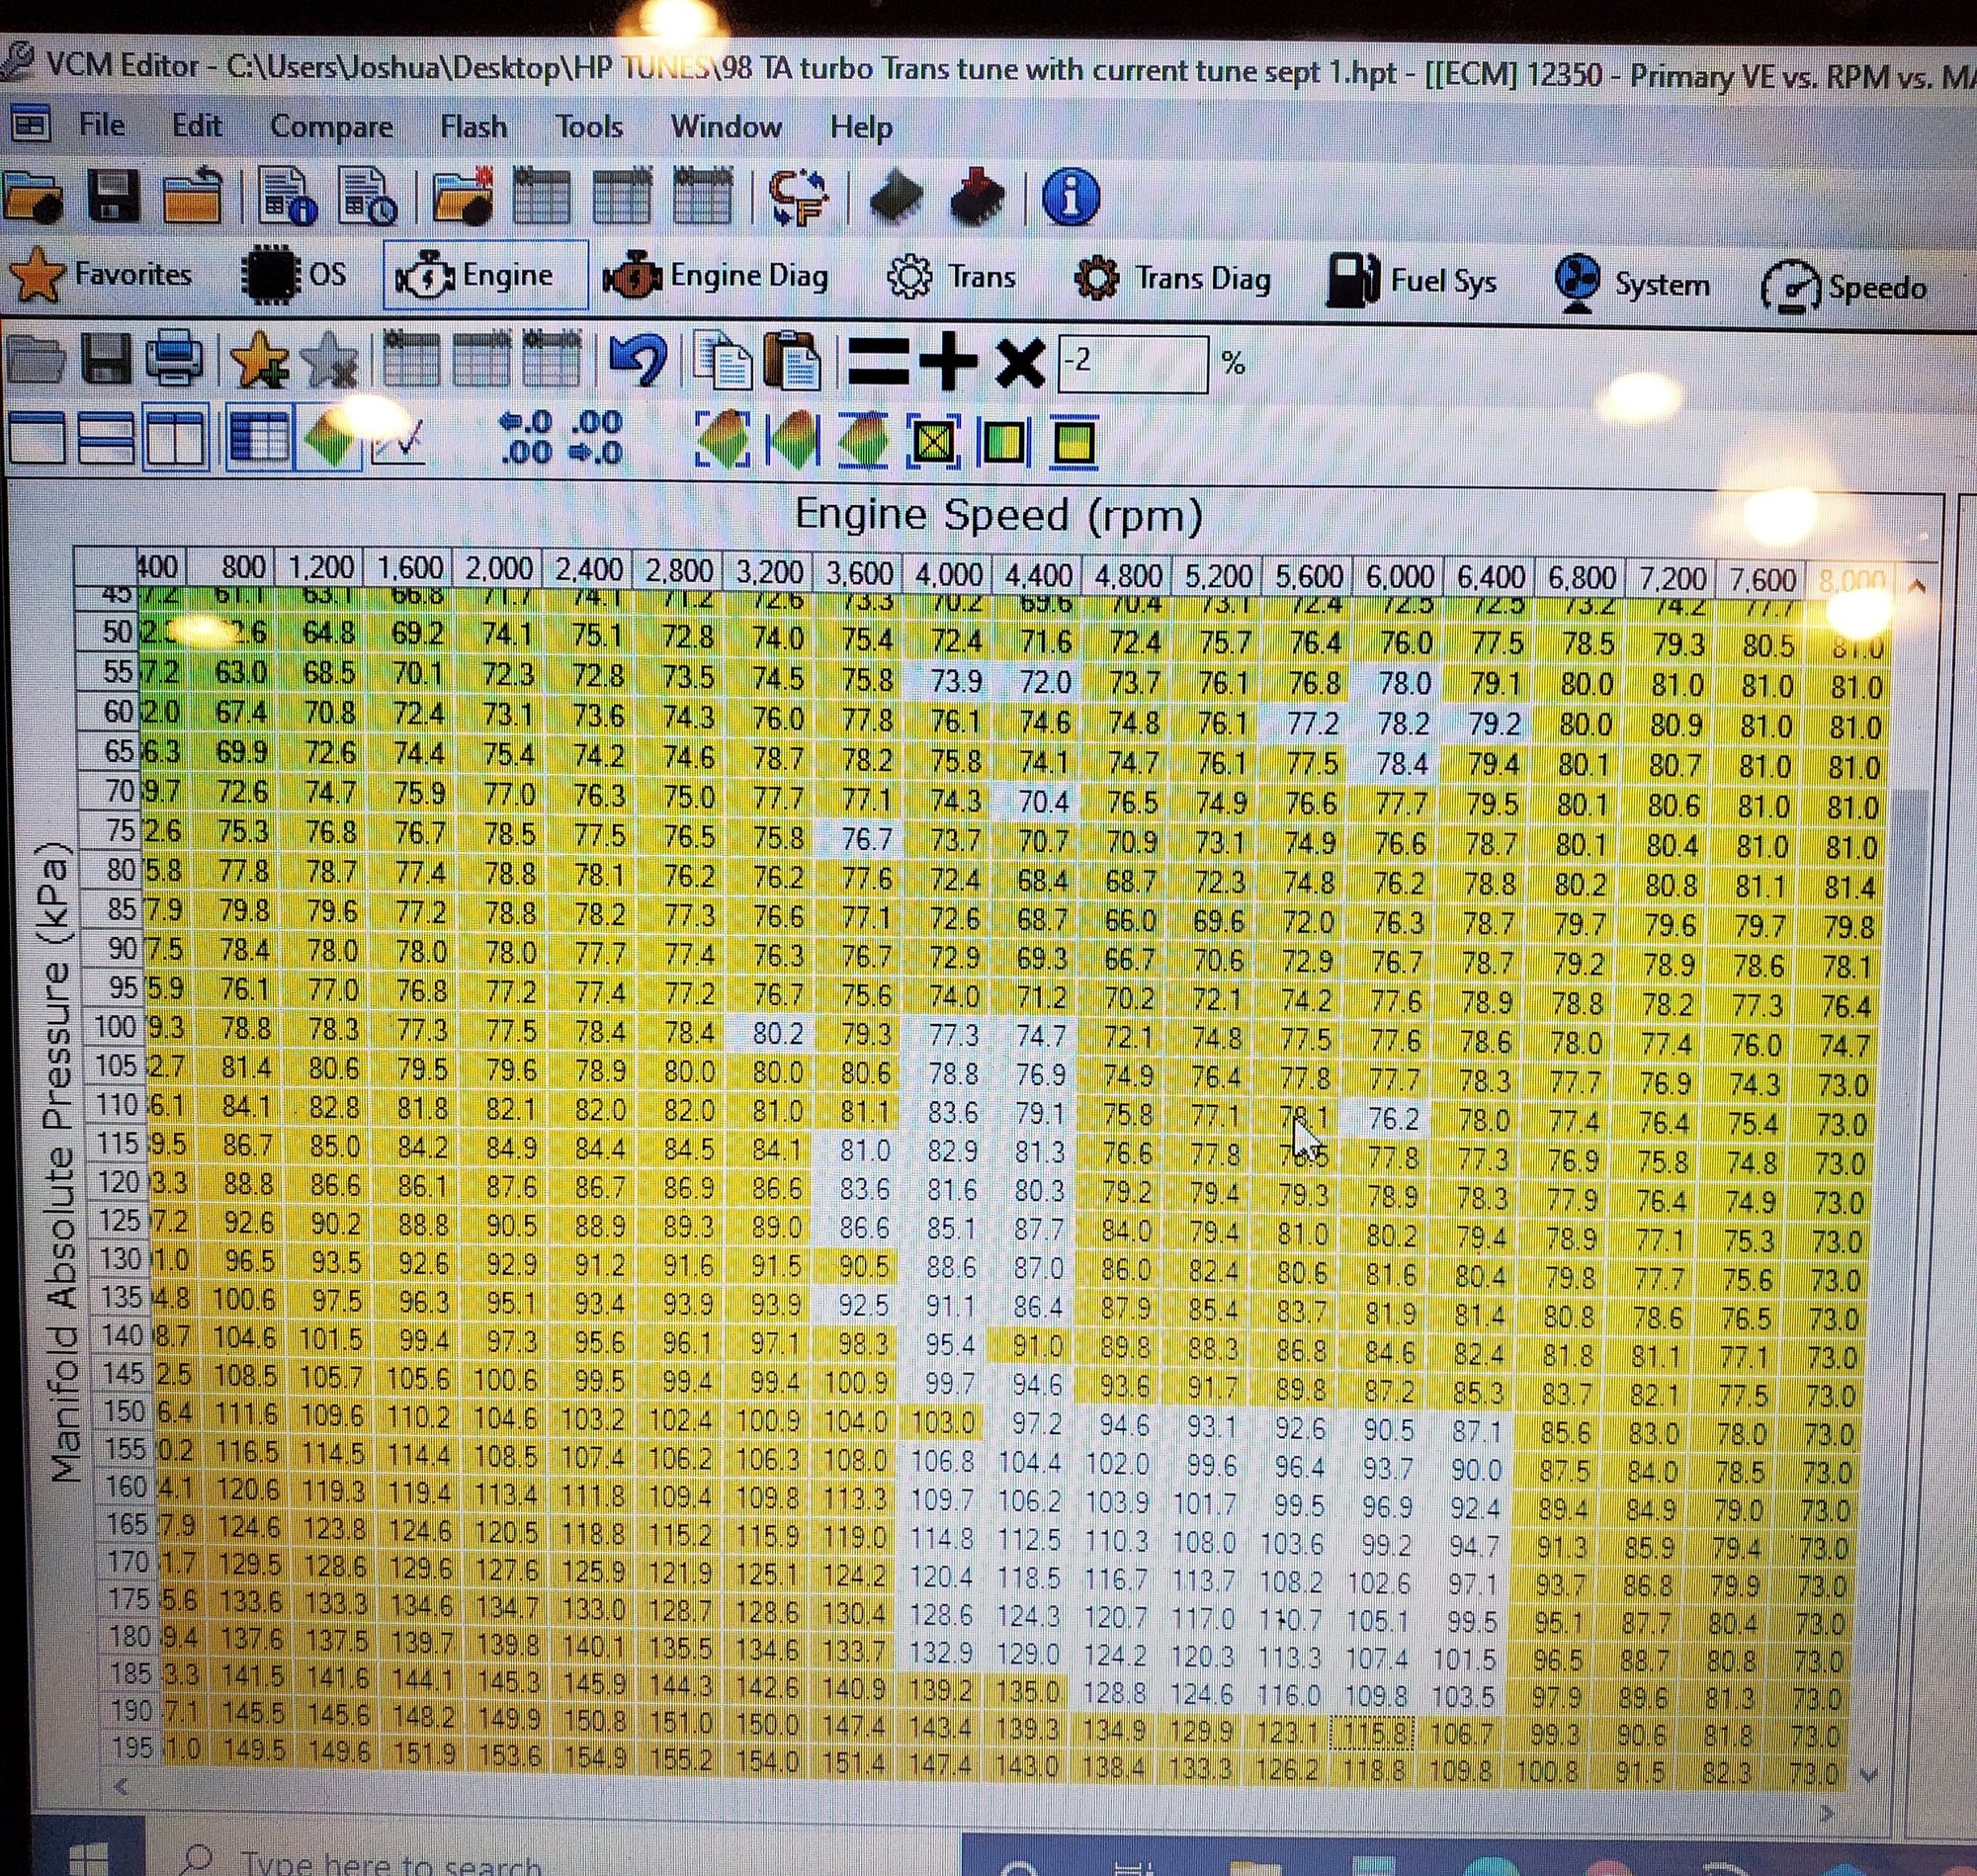This screenshot has width=1977, height=1876.
Task: Click the table scroll up arrow
Action: pyautogui.click(x=1917, y=586)
